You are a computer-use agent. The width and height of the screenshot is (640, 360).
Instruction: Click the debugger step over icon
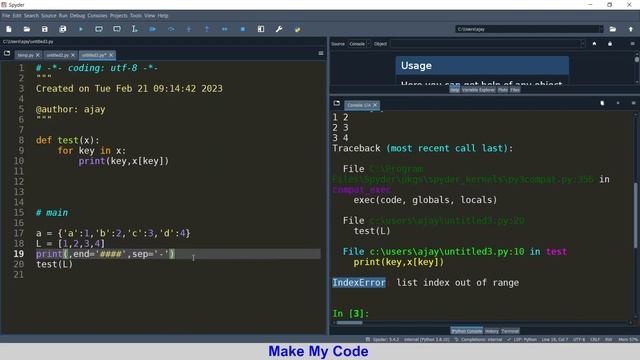[171, 29]
